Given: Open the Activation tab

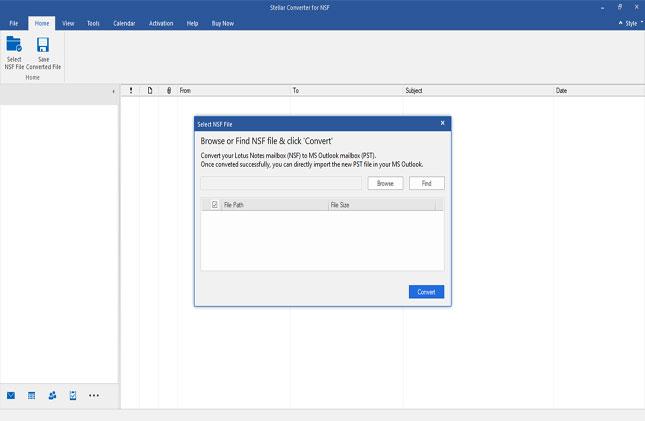Looking at the screenshot, I should click(x=161, y=22).
